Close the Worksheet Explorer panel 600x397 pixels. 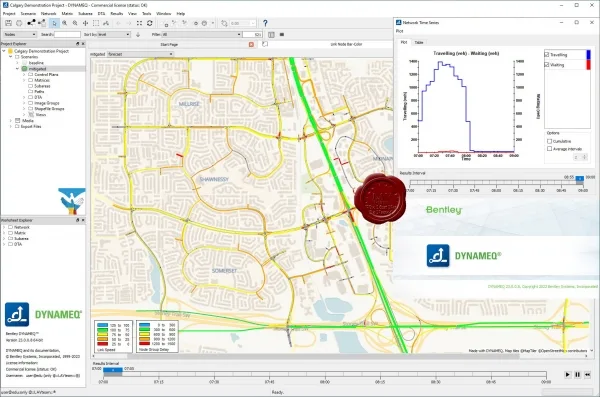83,220
